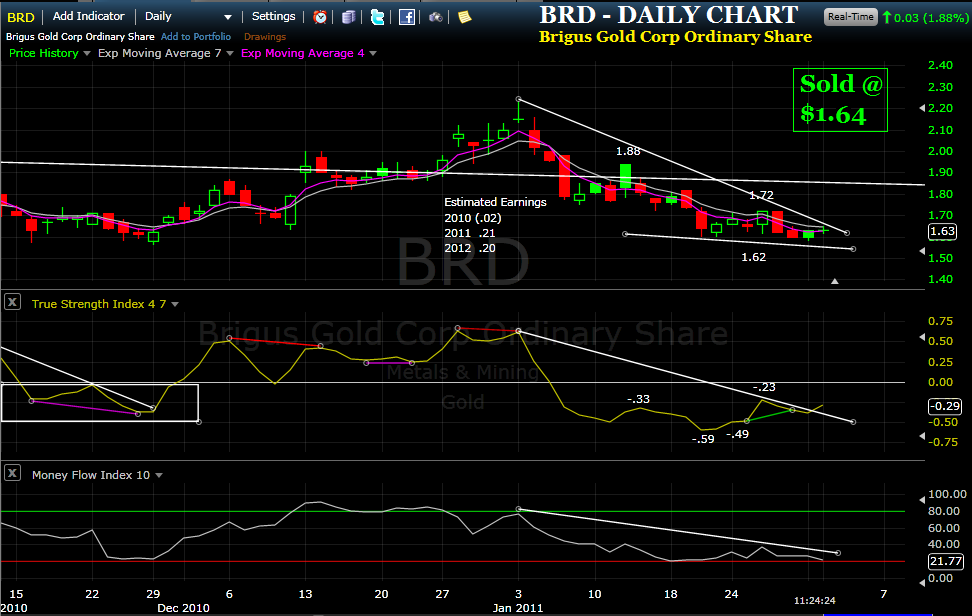Toggle the Real-Time button

point(850,17)
